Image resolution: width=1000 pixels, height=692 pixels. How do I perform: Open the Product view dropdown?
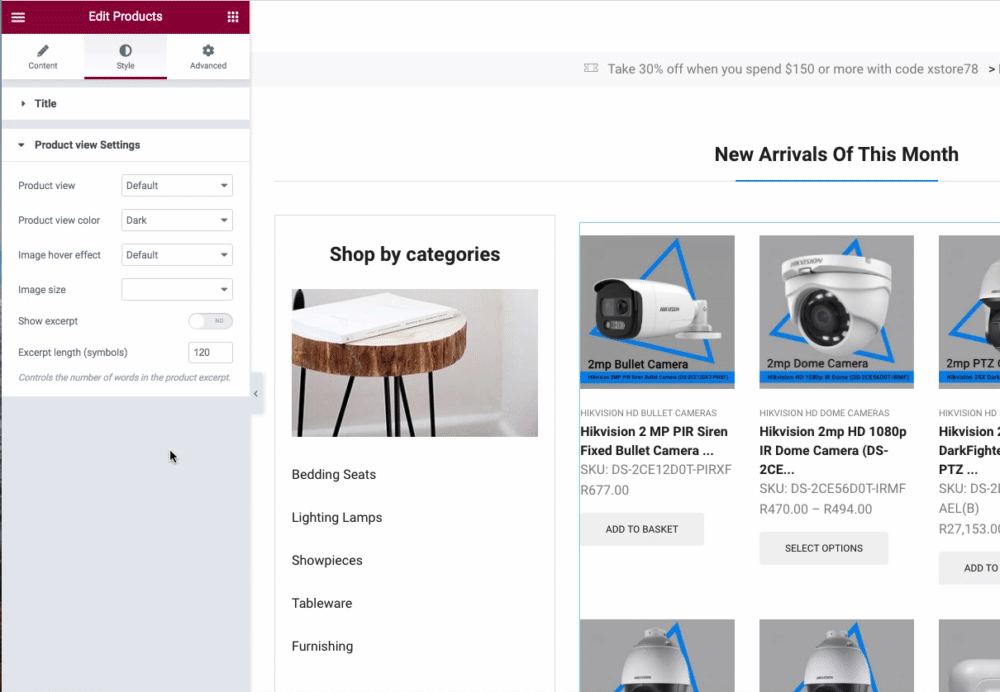[177, 186]
